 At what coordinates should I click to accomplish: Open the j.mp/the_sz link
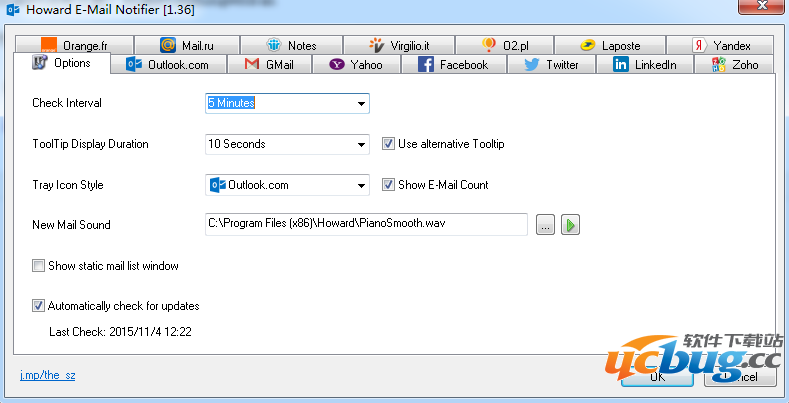click(x=47, y=375)
